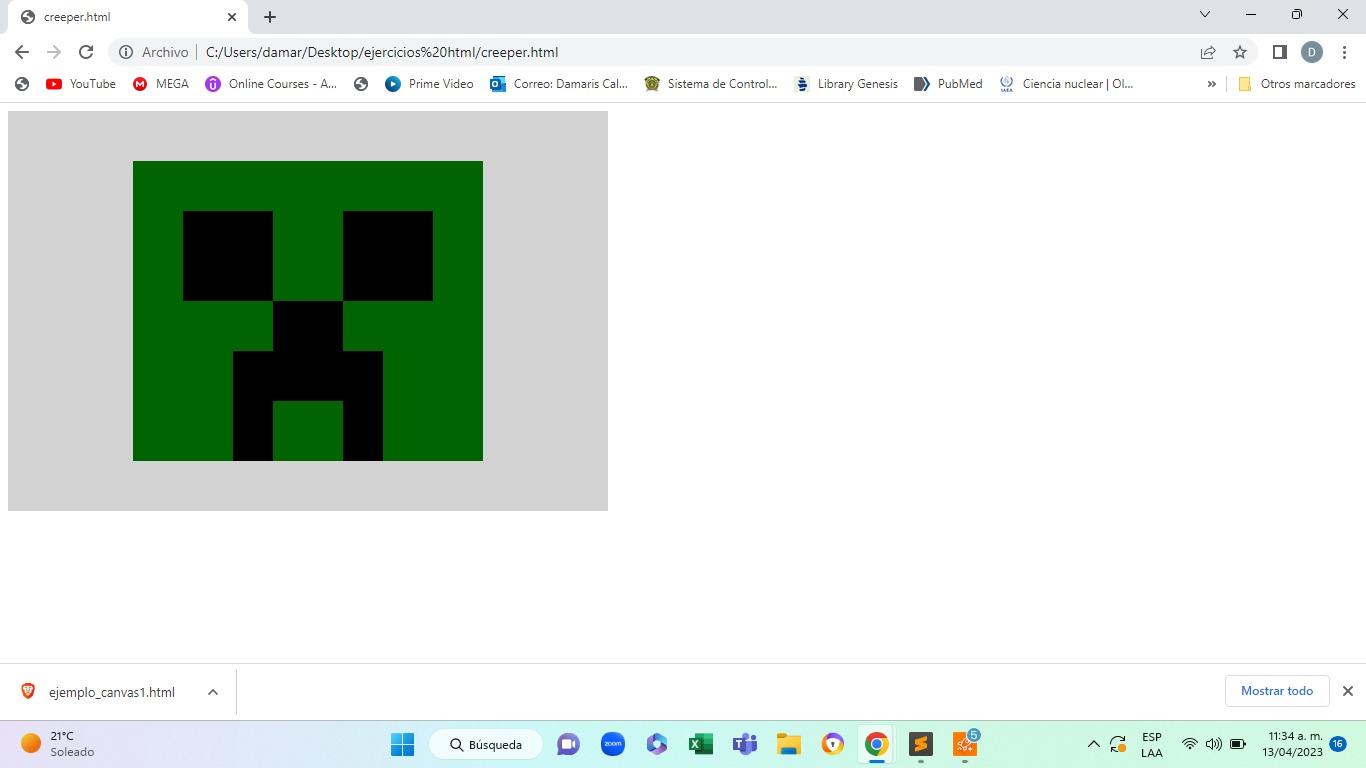Open a new browser tab

[269, 17]
